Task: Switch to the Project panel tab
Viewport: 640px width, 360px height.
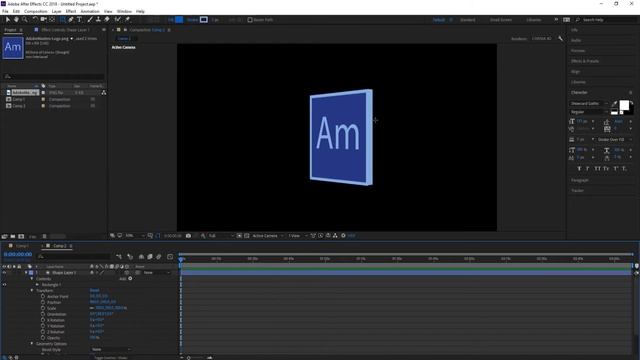Action: (10, 30)
